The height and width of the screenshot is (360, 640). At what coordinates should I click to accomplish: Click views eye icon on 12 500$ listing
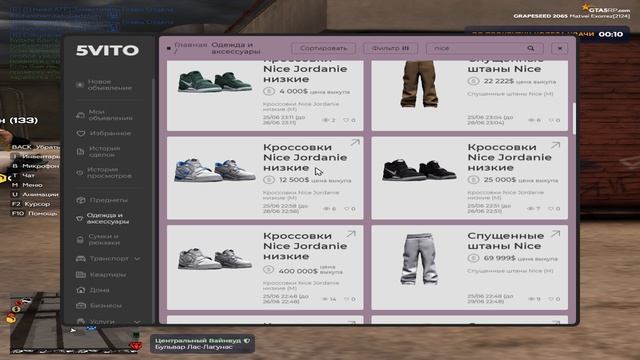pyautogui.click(x=326, y=209)
